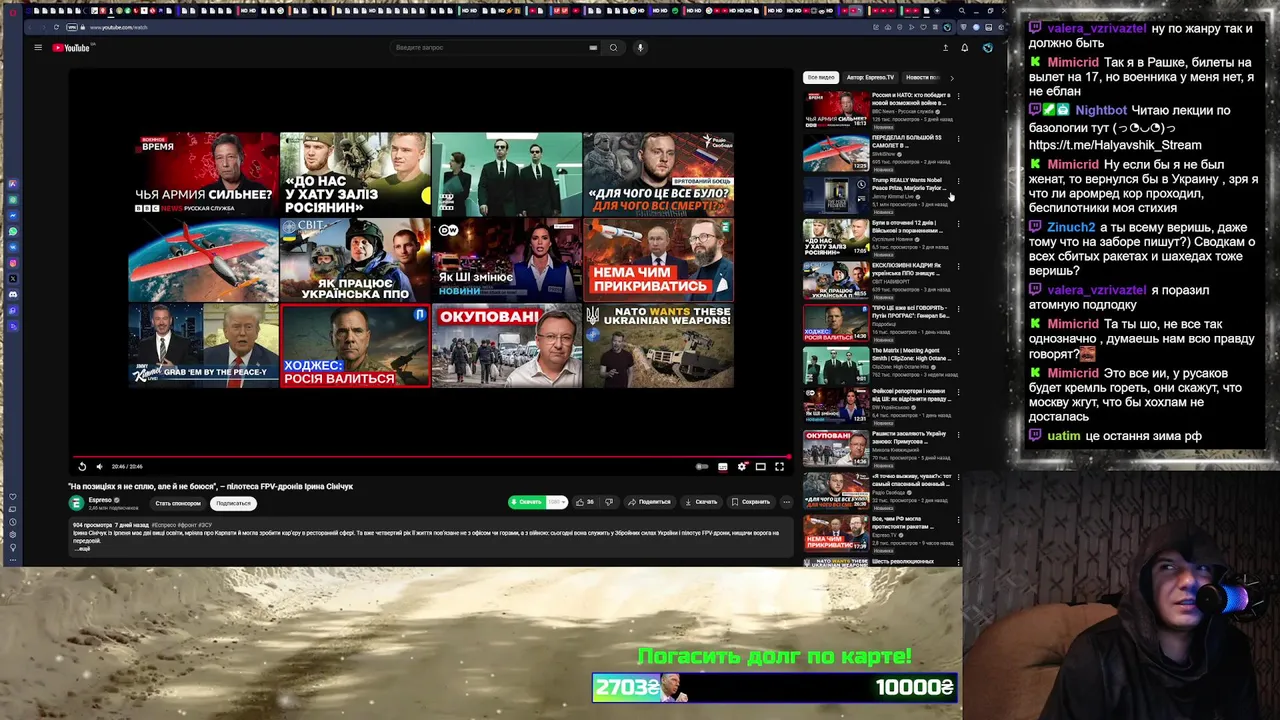Open the YouTube notifications bell
Viewport: 1280px width, 720px height.
pos(965,47)
